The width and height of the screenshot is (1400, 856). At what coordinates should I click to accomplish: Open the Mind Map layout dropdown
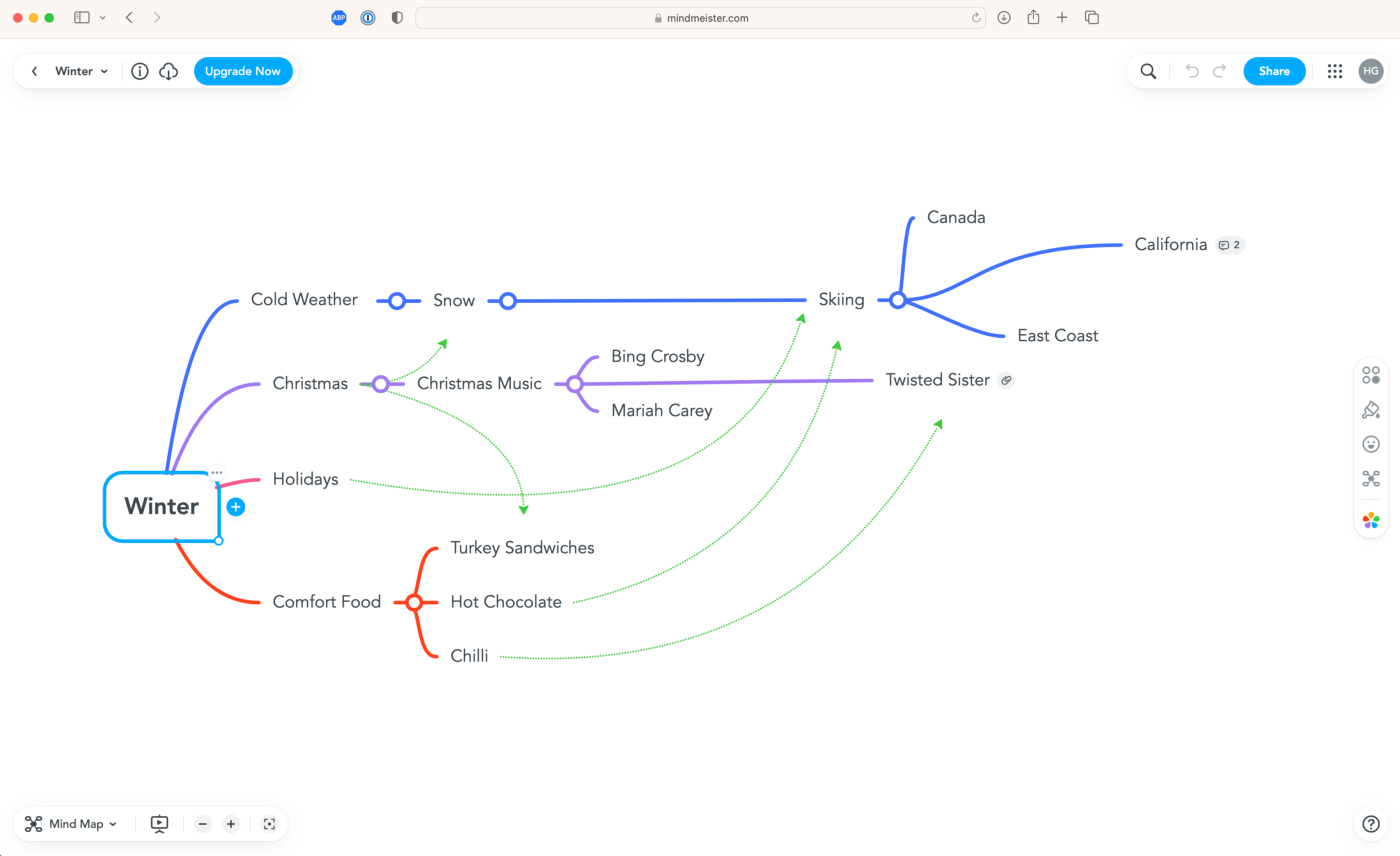click(72, 824)
